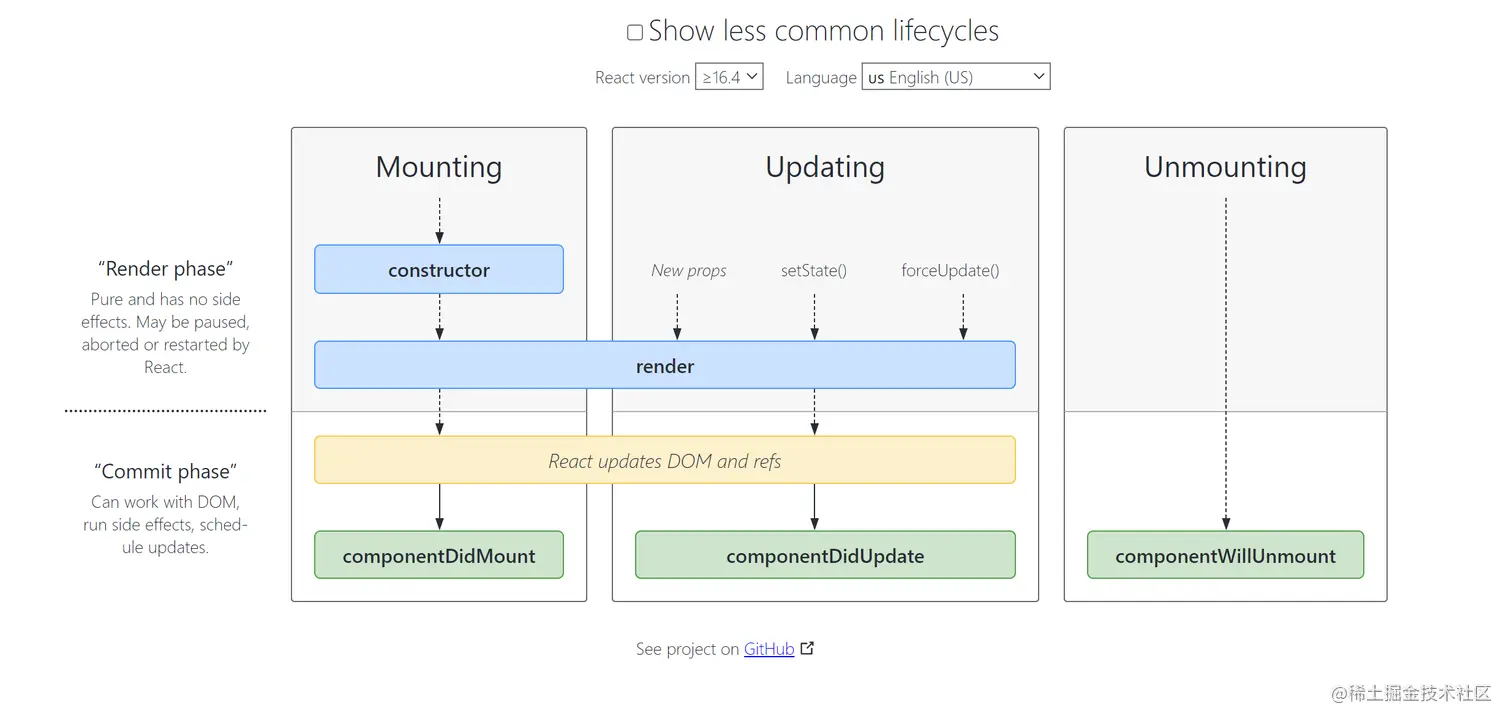This screenshot has height=724, width=1512.
Task: Click the componentDidUpdate box
Action: tap(825, 555)
